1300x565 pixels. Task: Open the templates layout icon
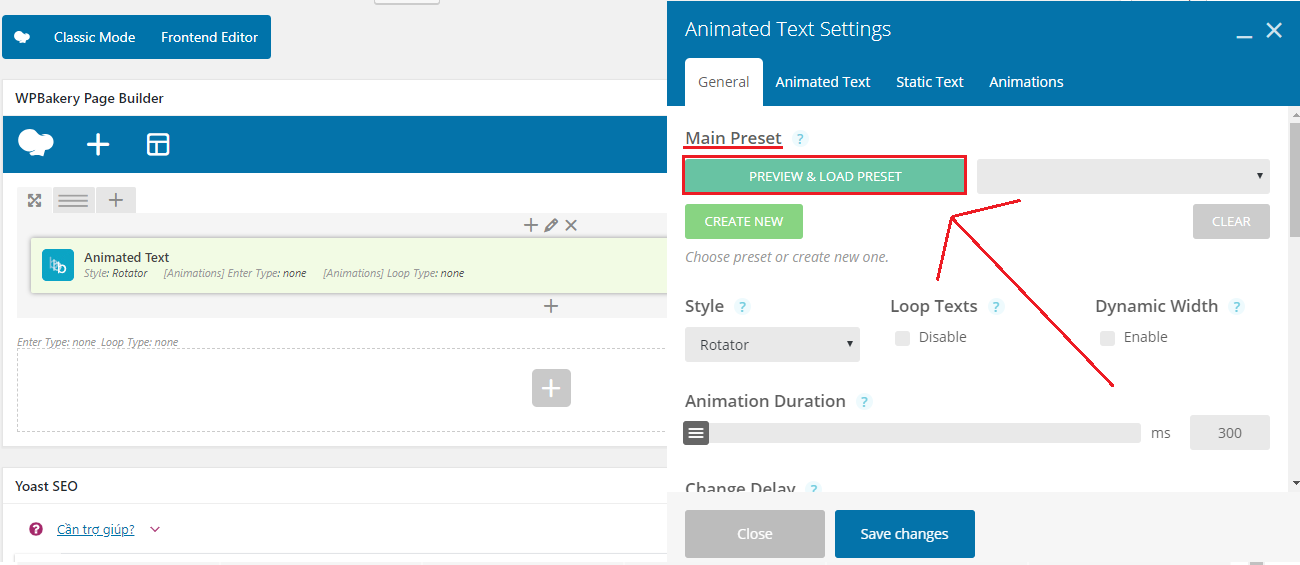(158, 145)
